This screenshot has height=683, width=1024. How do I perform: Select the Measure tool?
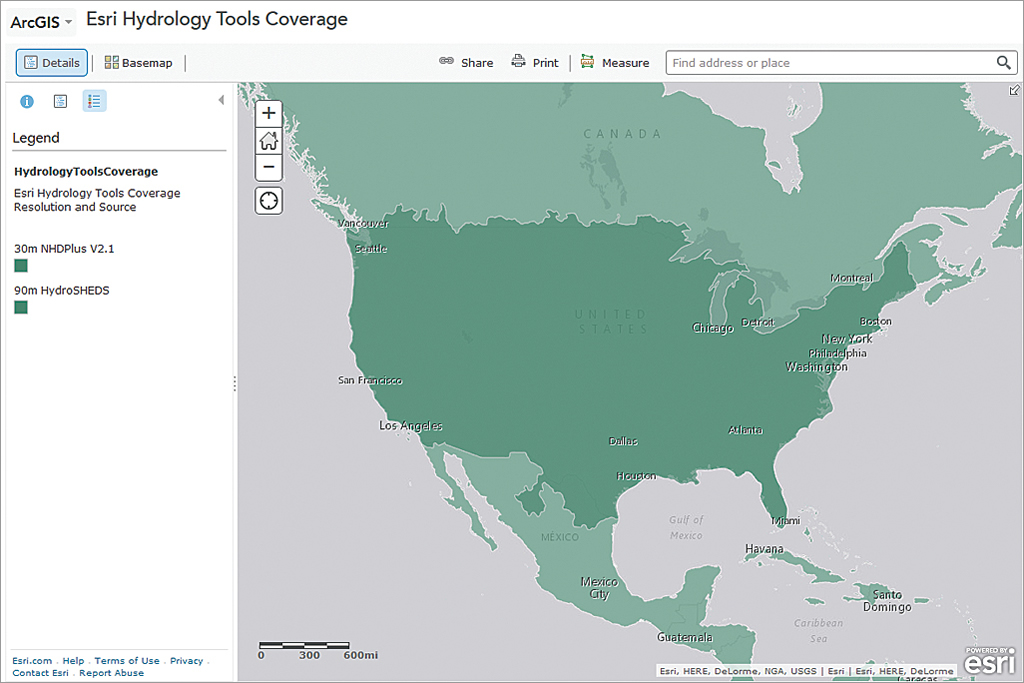pos(615,62)
